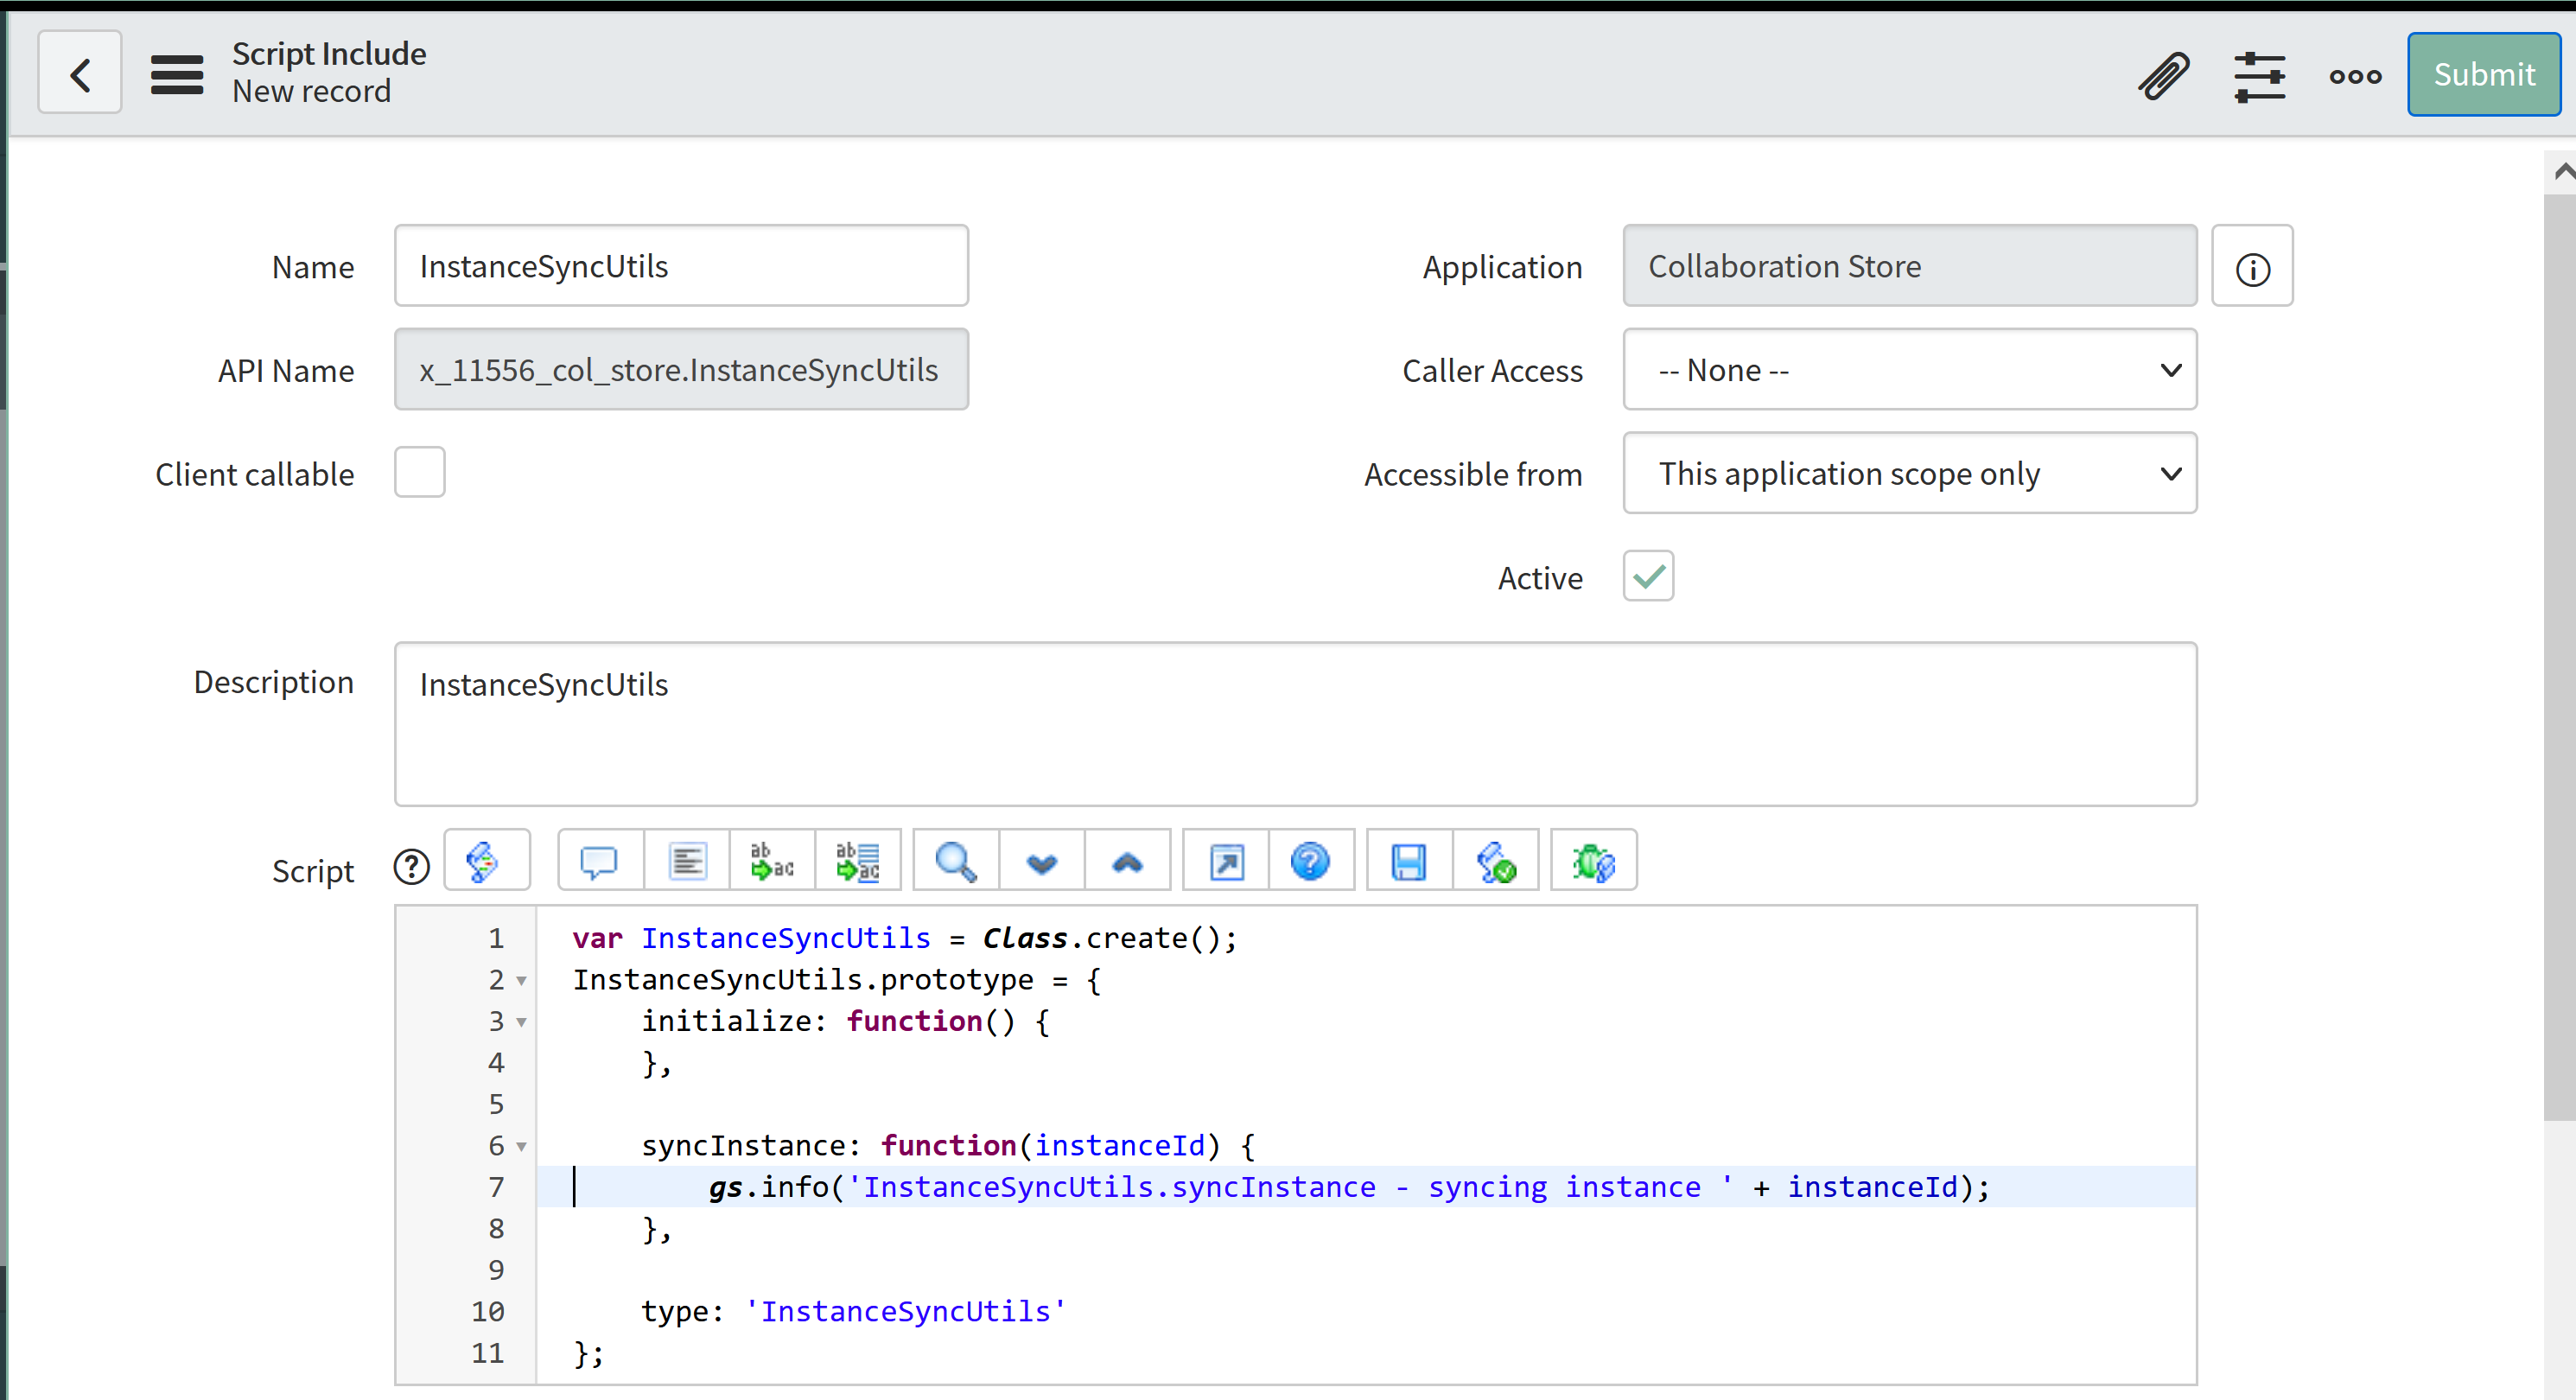
Task: Enable the Client callable checkbox
Action: coord(419,473)
